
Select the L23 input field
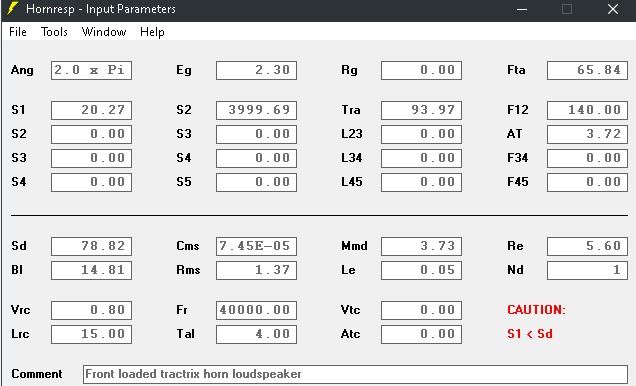click(421, 134)
